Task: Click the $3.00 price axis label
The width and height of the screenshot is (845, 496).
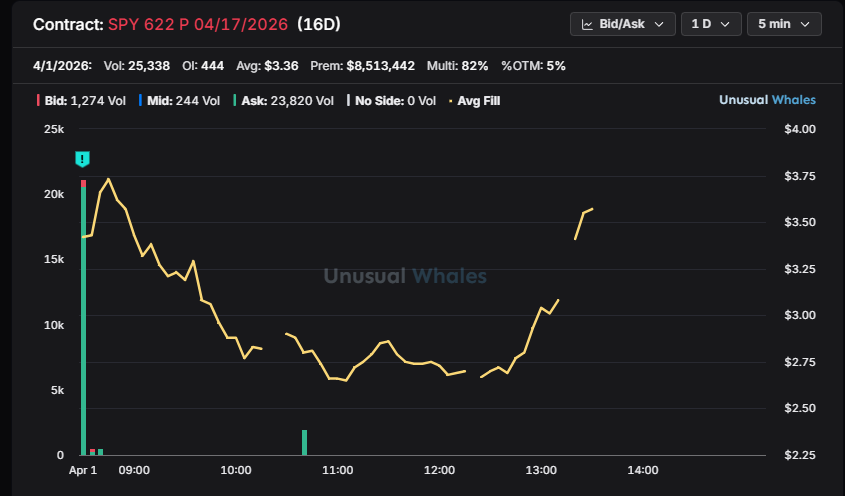Action: point(800,315)
